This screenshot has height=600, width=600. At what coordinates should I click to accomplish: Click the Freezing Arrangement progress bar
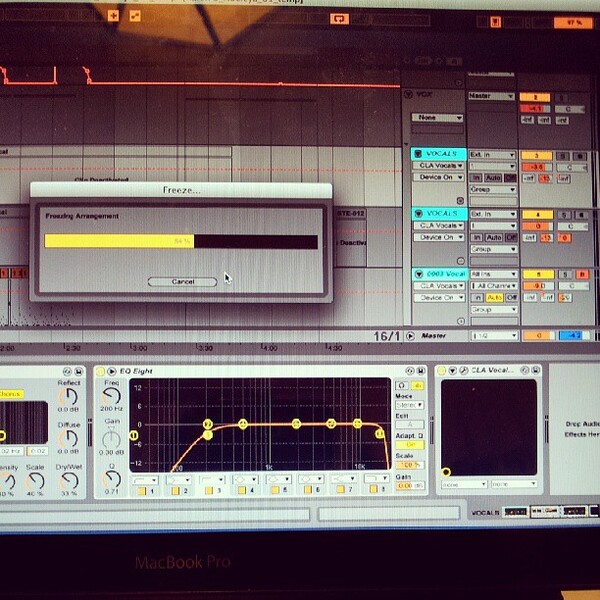pos(181,241)
